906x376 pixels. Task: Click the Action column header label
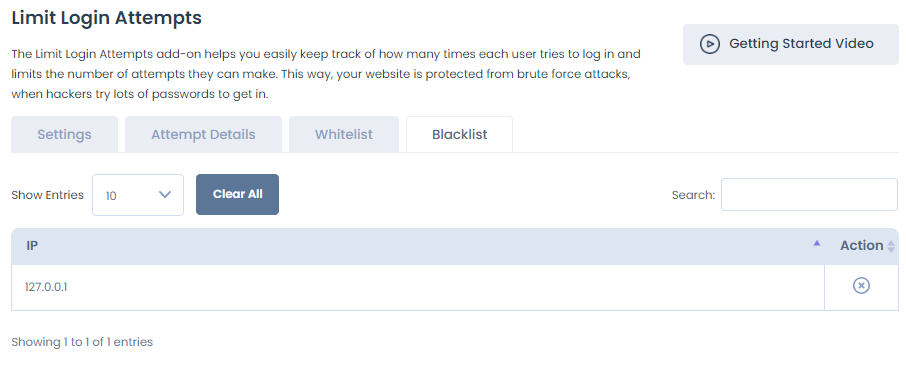[x=862, y=245]
